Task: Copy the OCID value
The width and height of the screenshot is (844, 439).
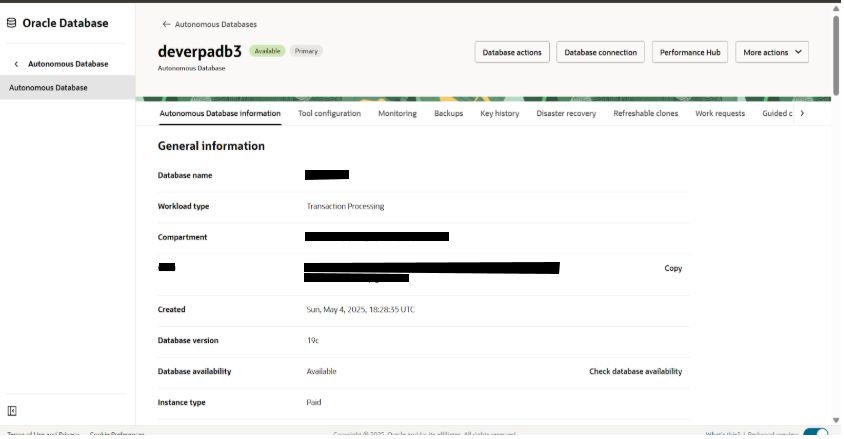Action: tap(673, 269)
